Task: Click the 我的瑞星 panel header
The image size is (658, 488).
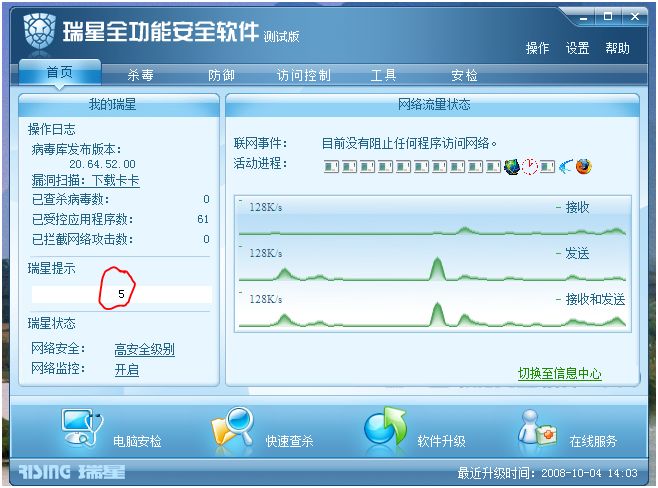Action: (119, 104)
